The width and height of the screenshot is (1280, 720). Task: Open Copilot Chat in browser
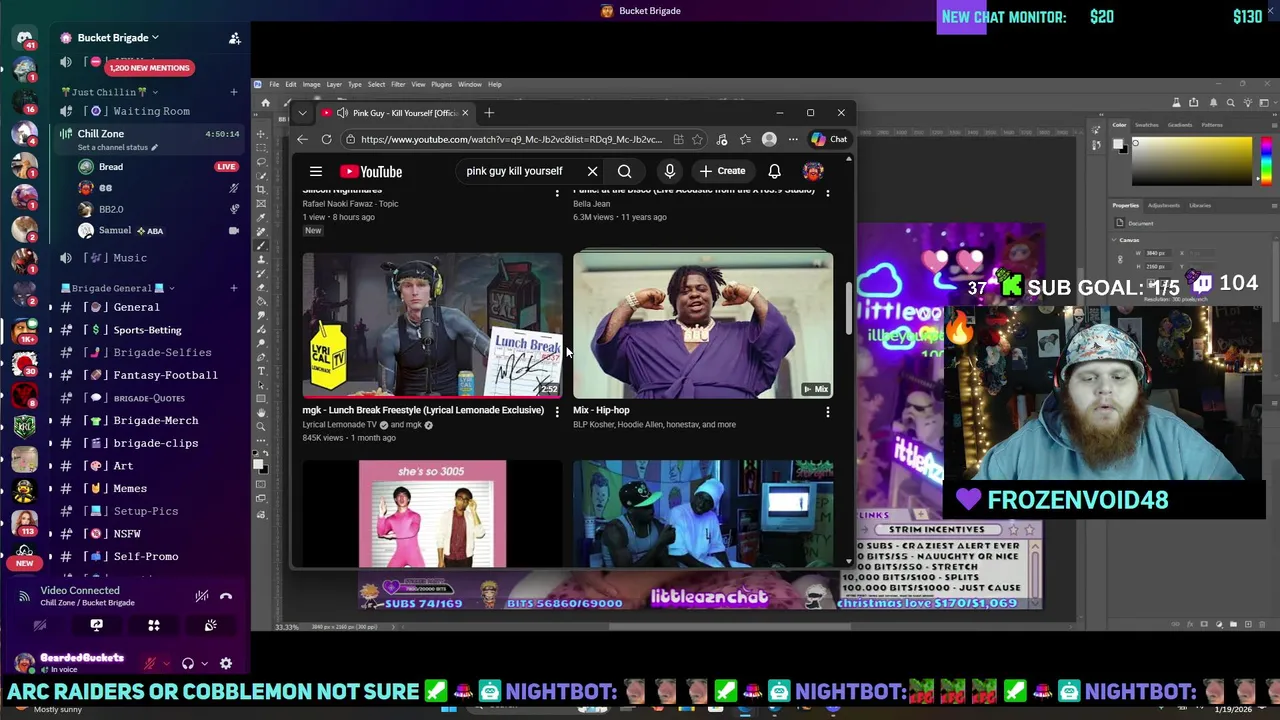(x=830, y=139)
